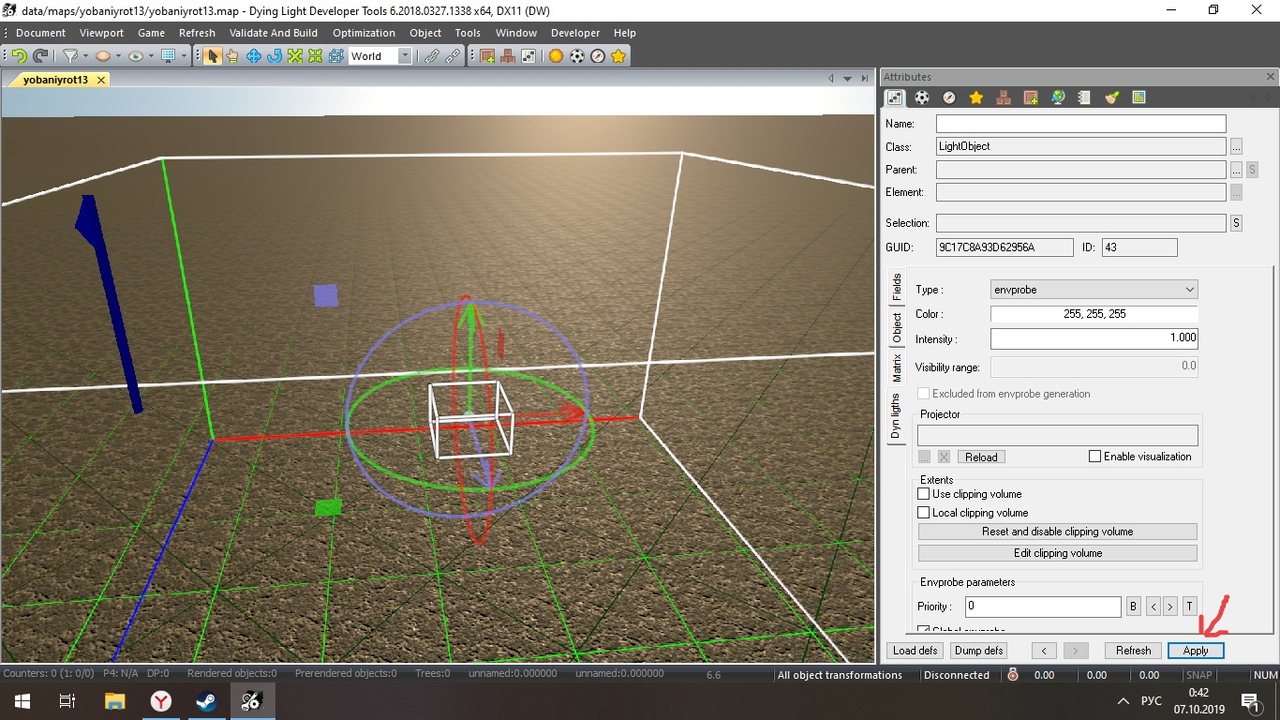
Task: Click the green four-squares transform icon
Action: [x=316, y=56]
